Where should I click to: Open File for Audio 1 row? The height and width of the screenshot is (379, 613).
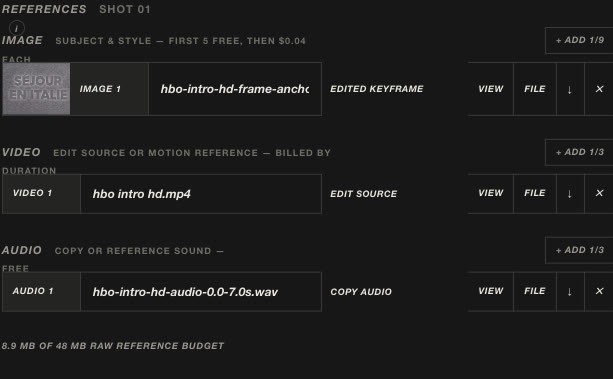coord(534,291)
